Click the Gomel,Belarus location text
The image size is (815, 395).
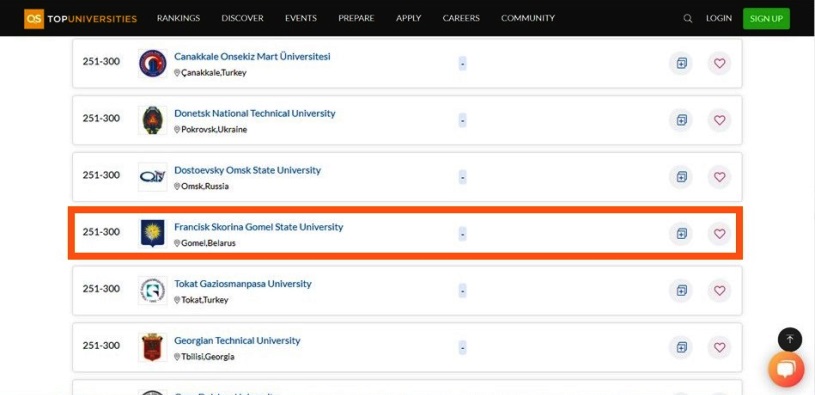208,243
